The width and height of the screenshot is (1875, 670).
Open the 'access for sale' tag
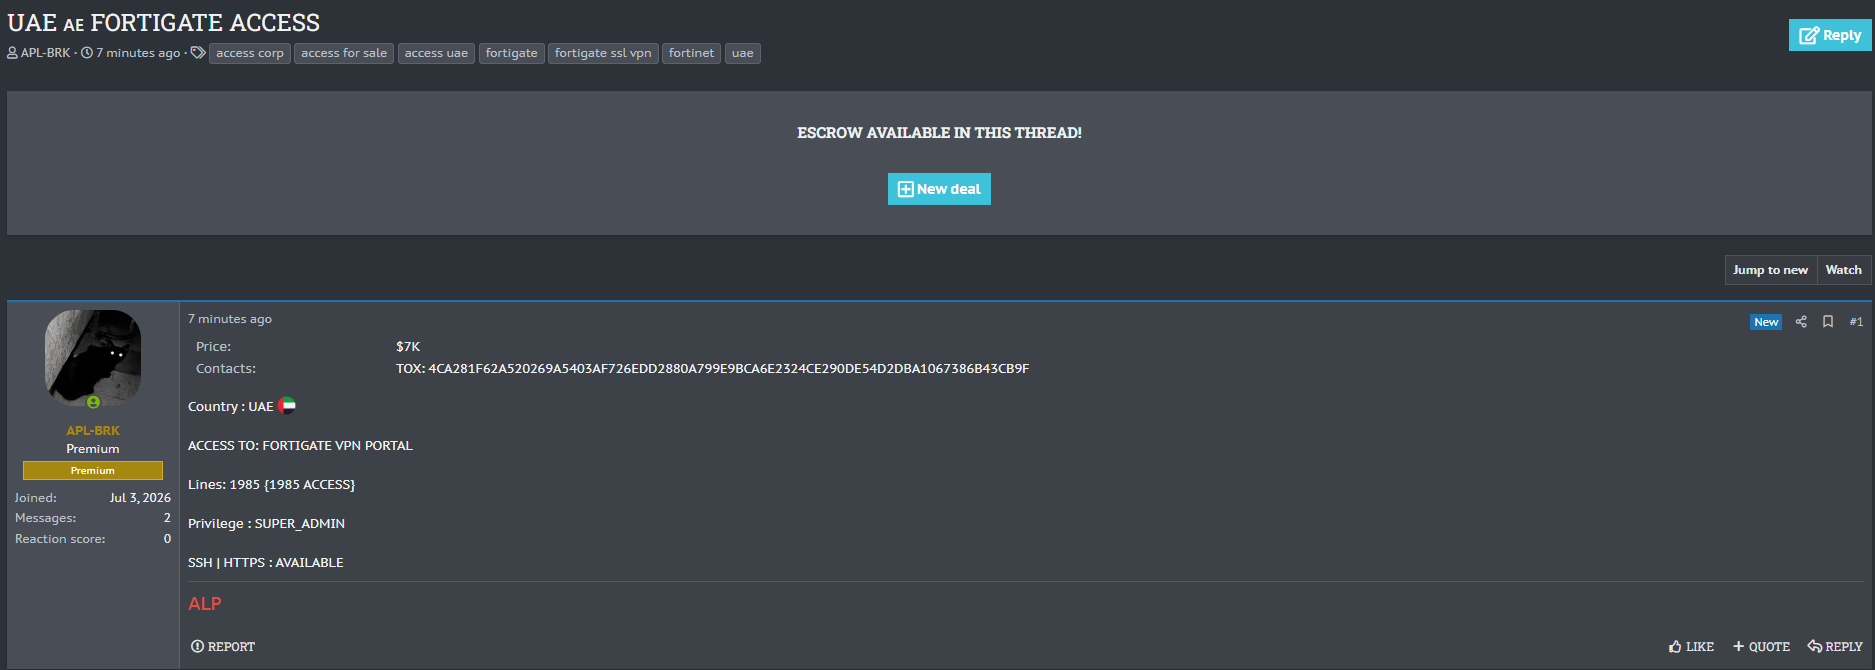pos(344,53)
